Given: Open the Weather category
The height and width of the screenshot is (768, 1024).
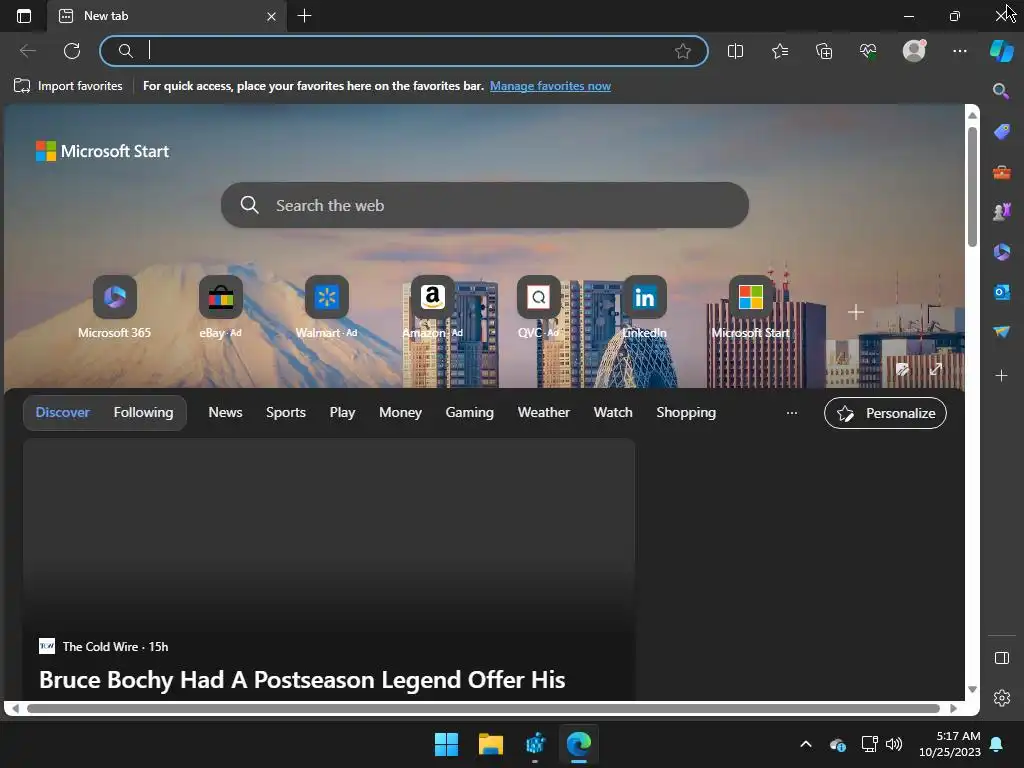Looking at the screenshot, I should click(x=543, y=412).
